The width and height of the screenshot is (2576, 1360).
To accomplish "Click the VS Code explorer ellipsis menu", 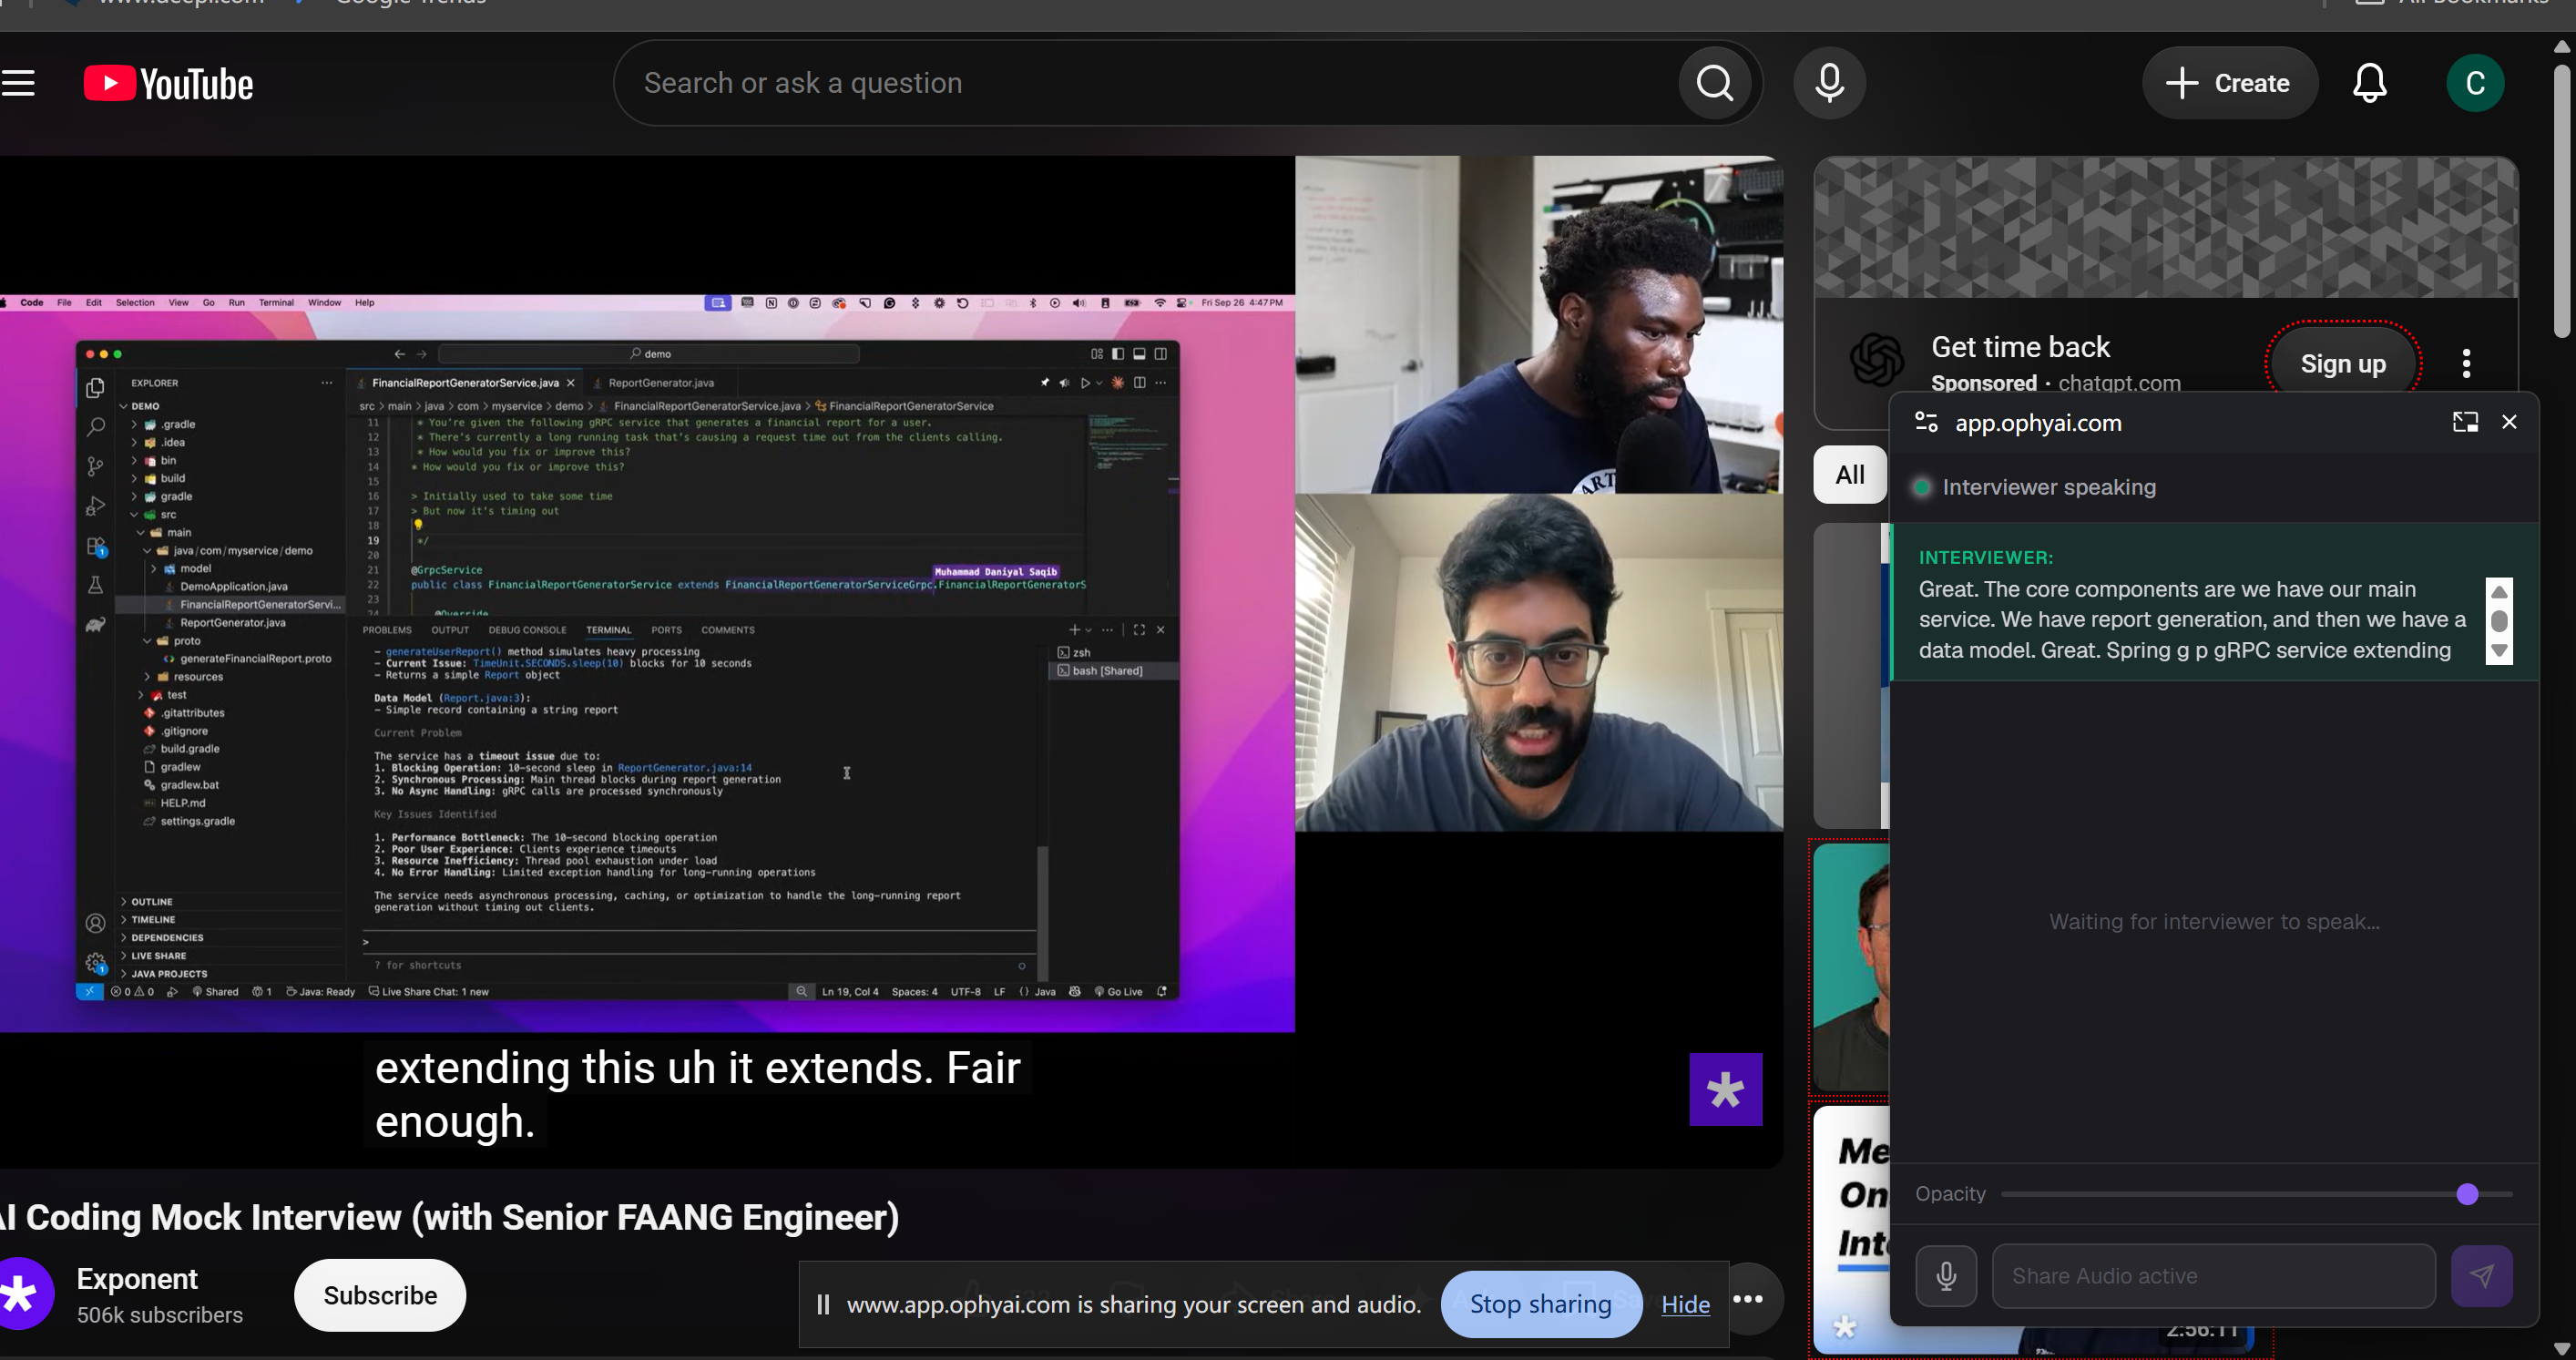I will (326, 383).
